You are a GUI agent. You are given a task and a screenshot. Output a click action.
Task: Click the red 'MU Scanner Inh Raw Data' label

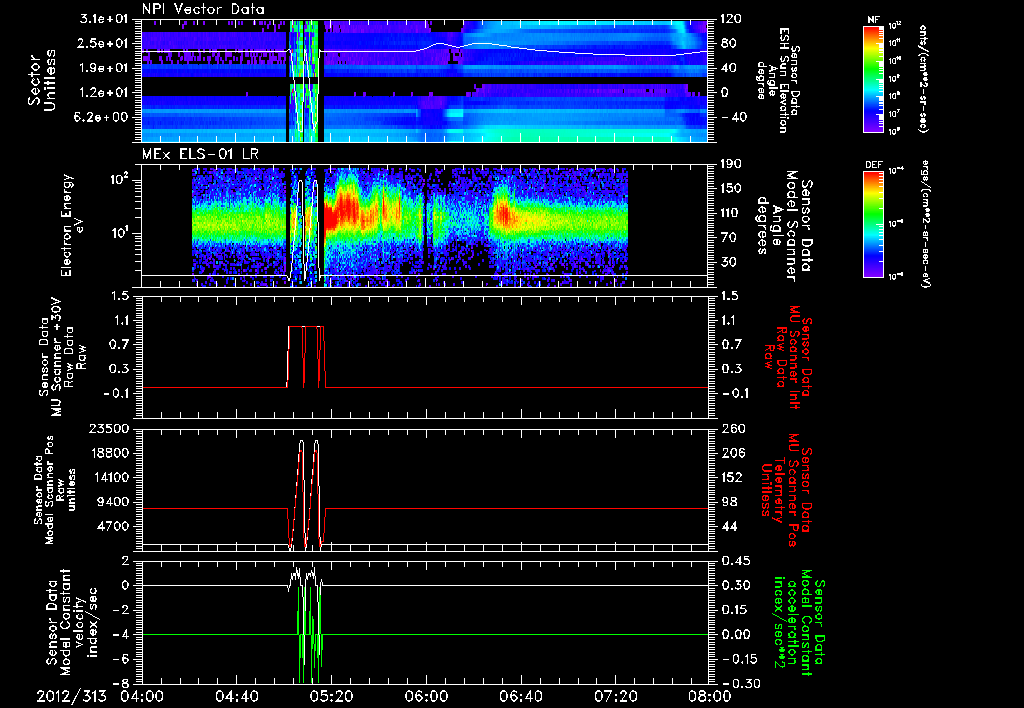[x=786, y=357]
